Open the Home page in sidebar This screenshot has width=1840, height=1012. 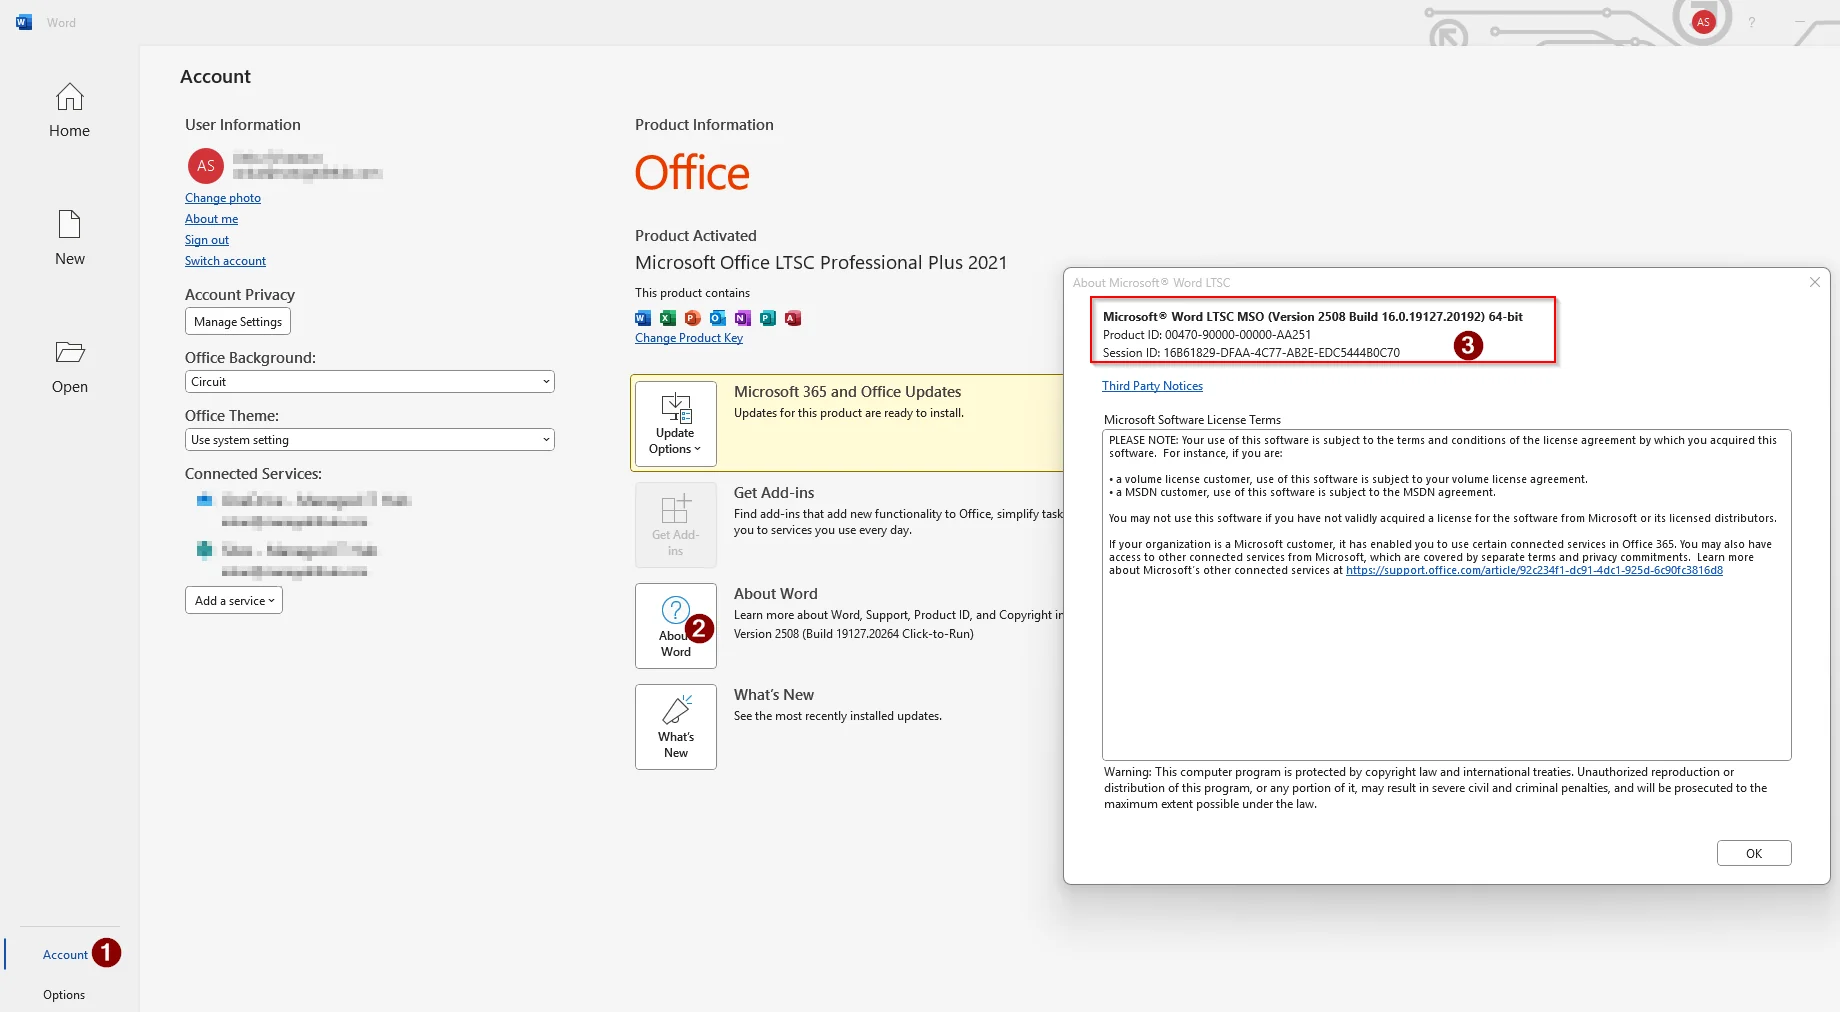click(x=69, y=110)
